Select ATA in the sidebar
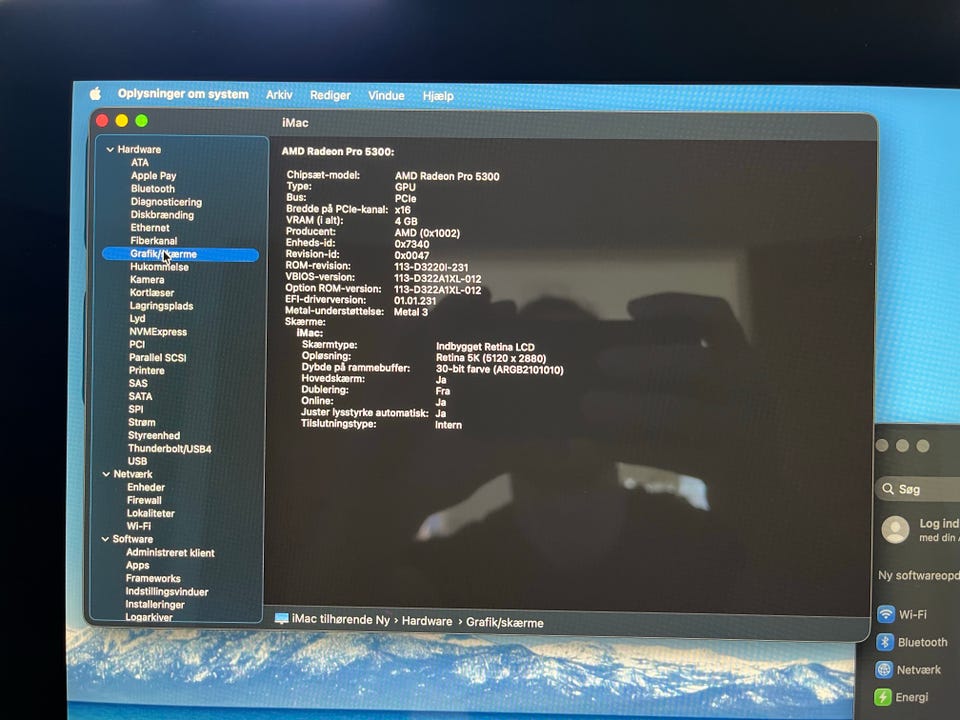 140,162
